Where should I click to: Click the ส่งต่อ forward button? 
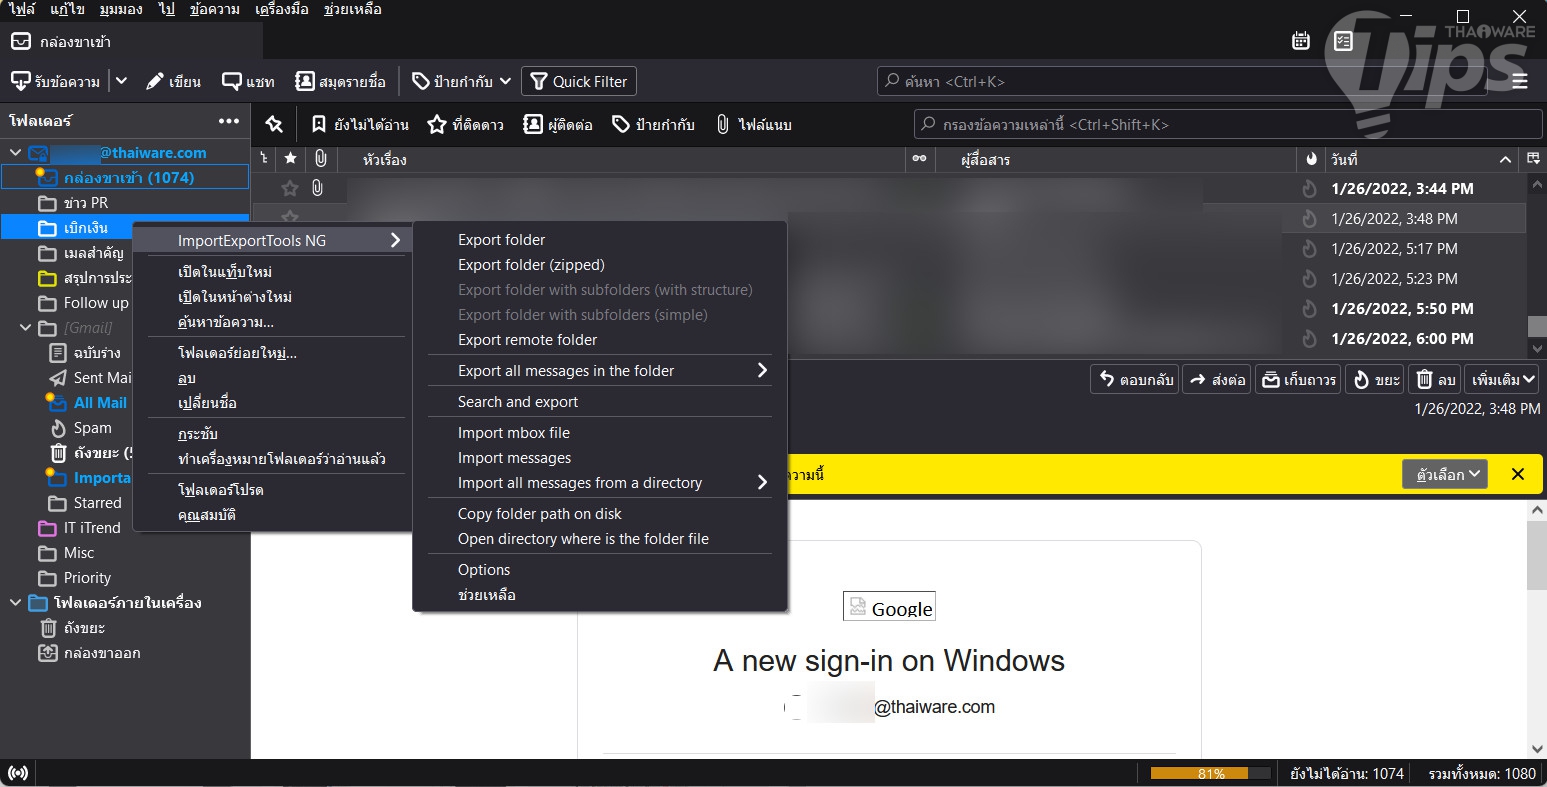click(1217, 379)
